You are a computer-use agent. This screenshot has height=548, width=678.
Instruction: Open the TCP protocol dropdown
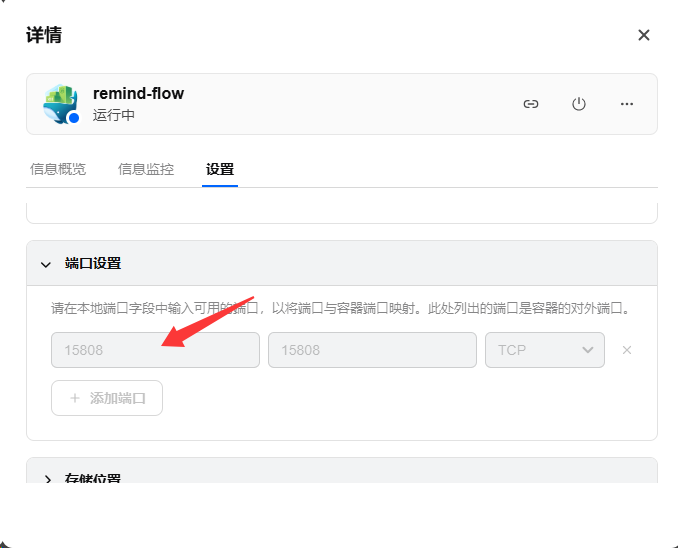[x=545, y=350]
